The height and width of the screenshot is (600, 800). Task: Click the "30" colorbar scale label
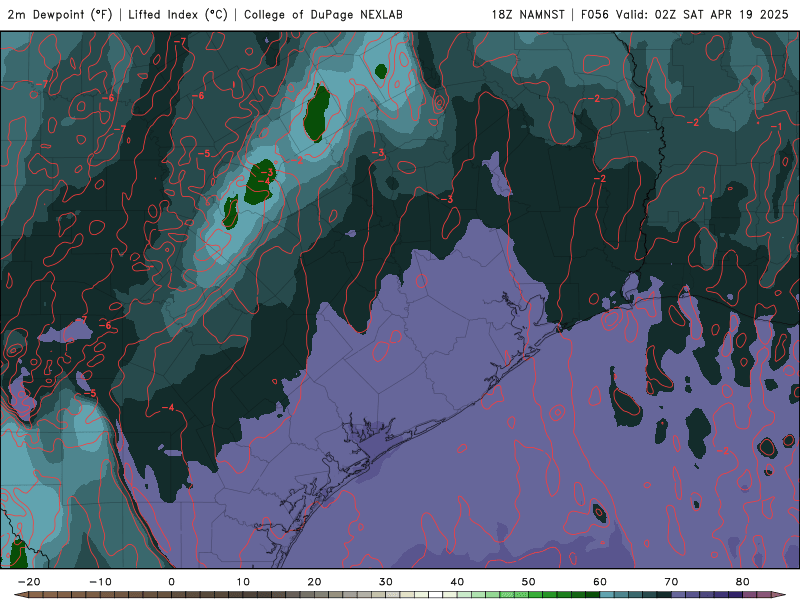(386, 582)
